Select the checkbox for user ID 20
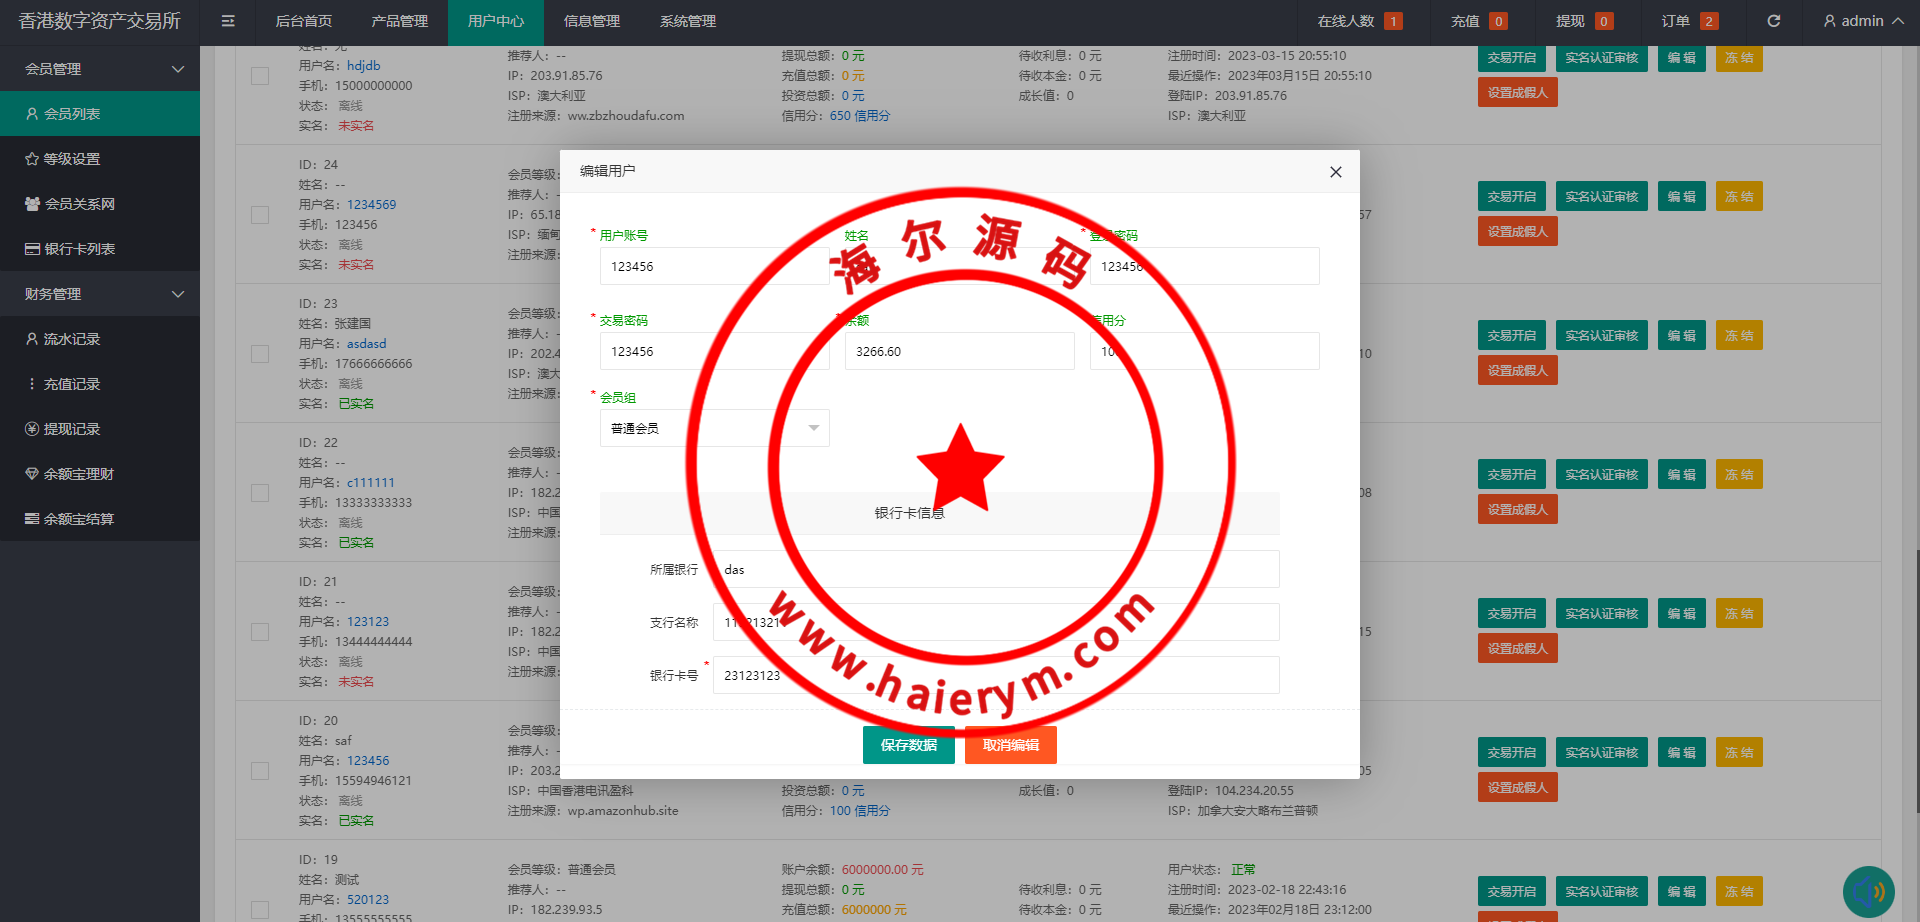1920x922 pixels. (260, 771)
